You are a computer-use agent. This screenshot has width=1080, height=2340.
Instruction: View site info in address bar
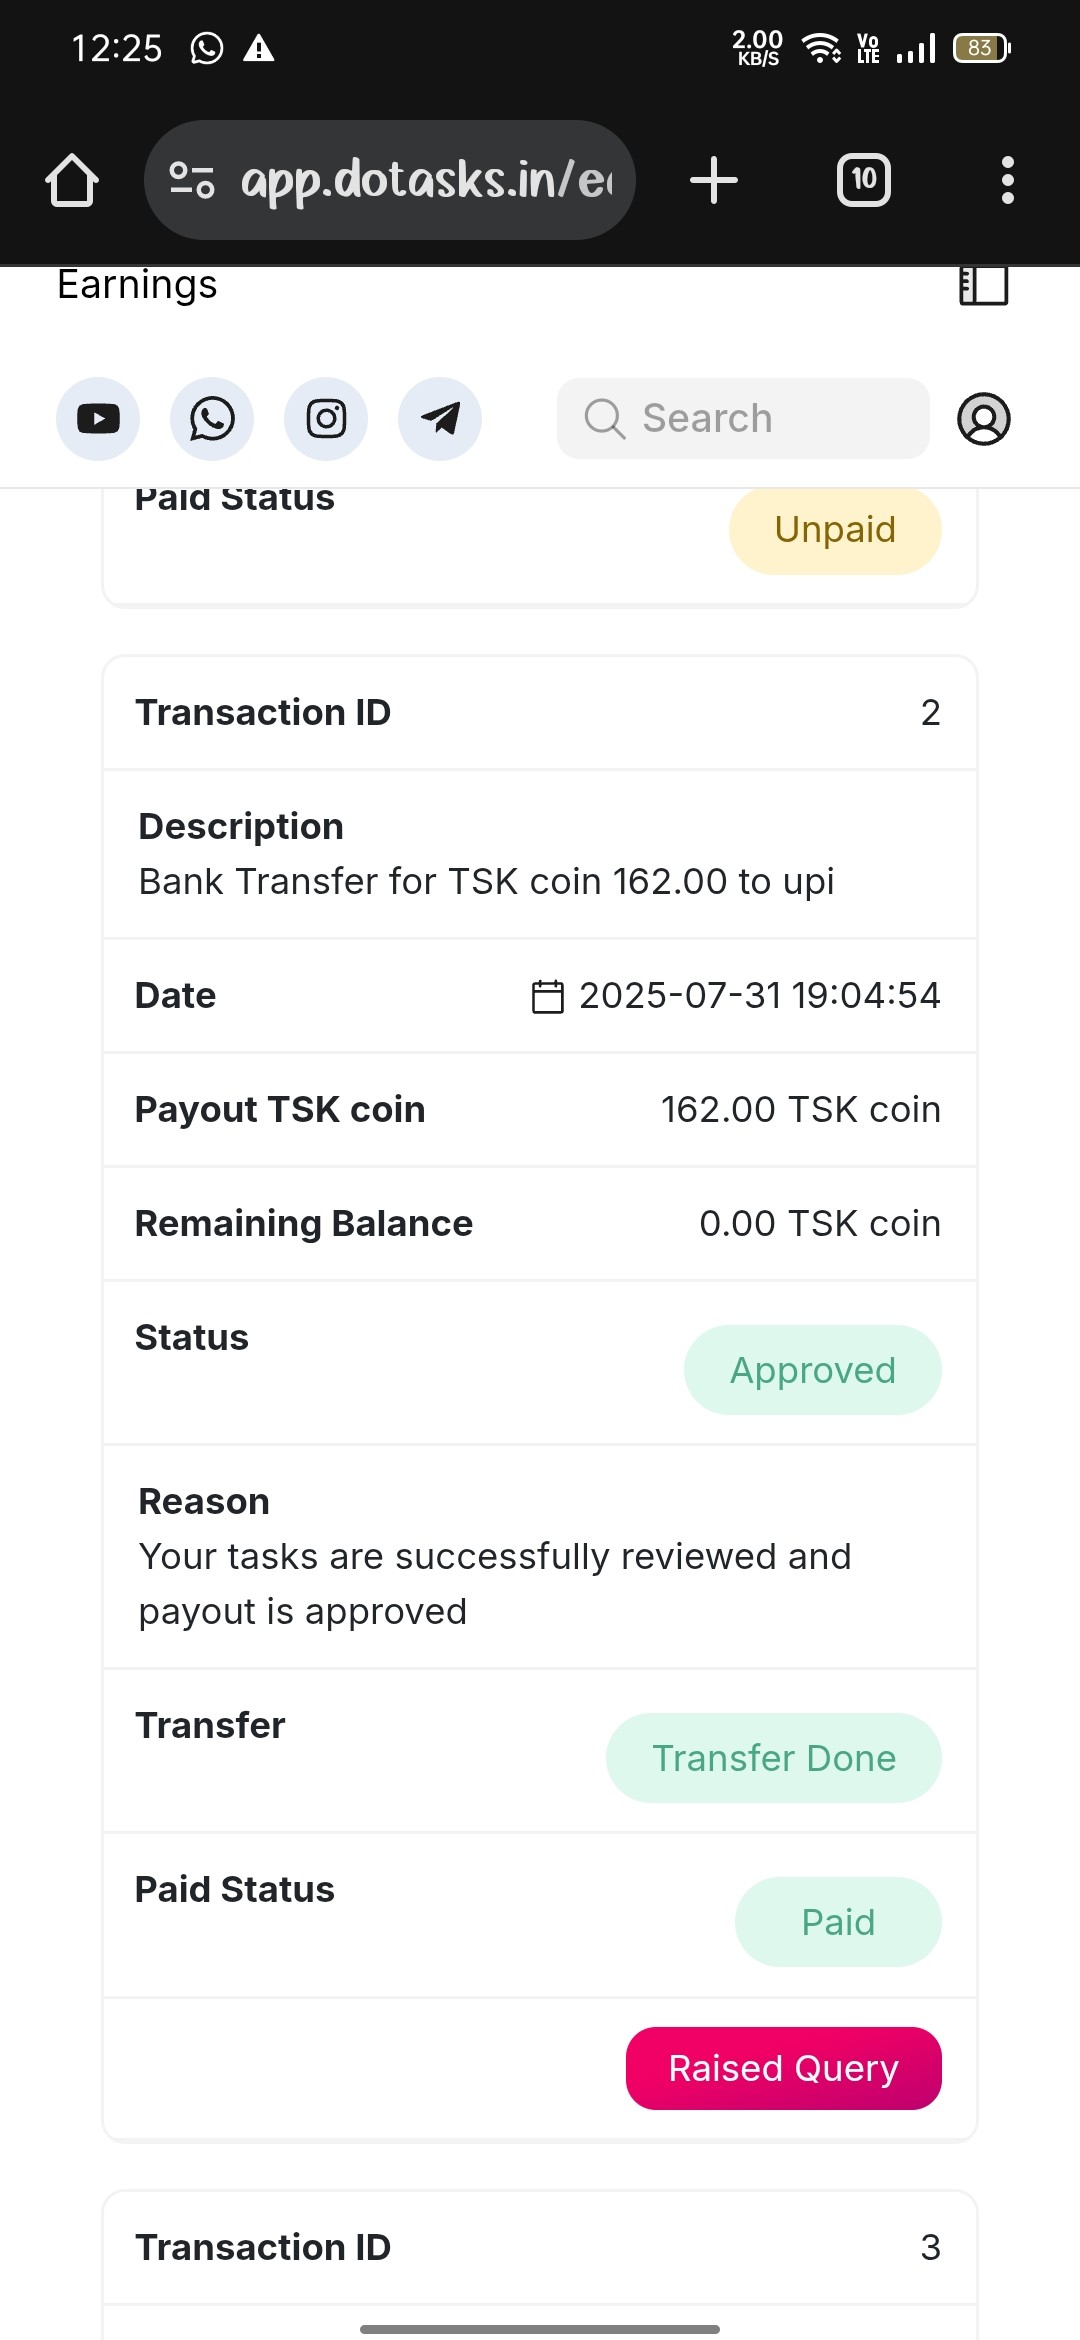point(192,180)
